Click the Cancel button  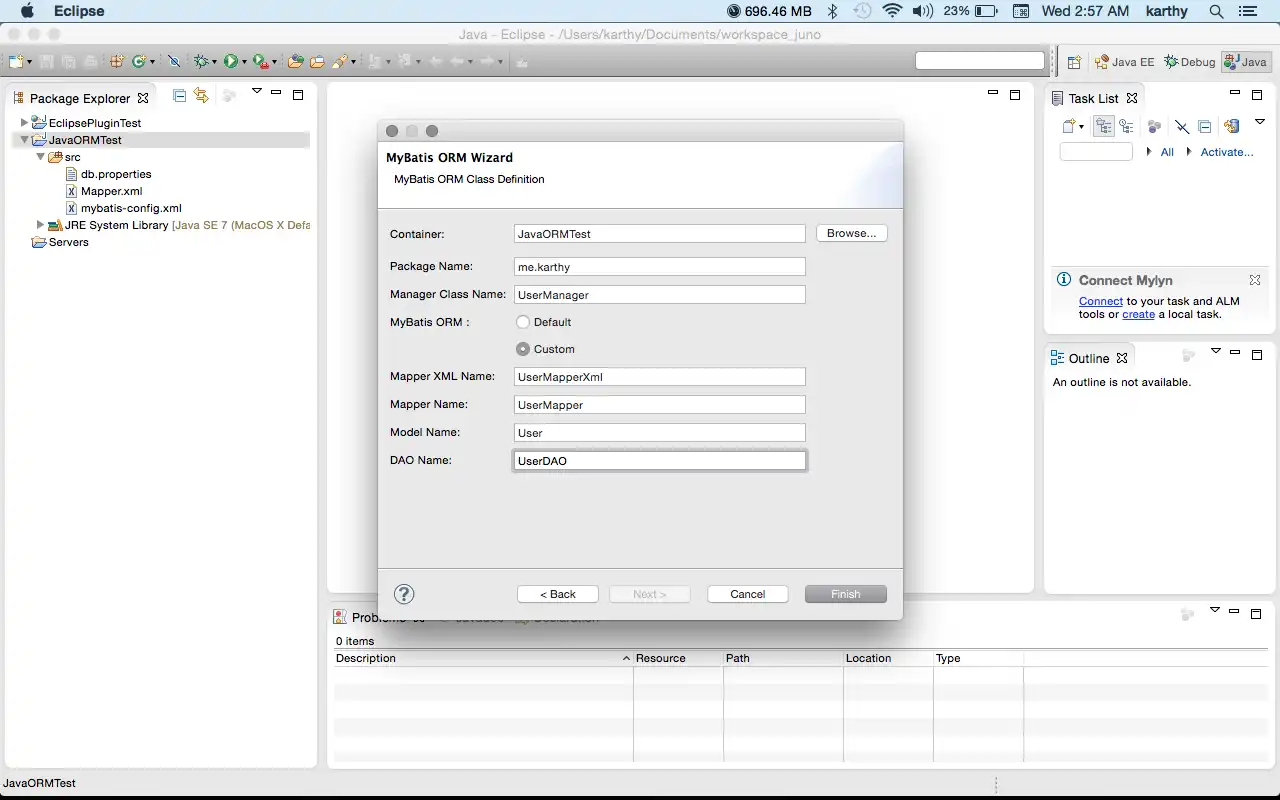748,594
